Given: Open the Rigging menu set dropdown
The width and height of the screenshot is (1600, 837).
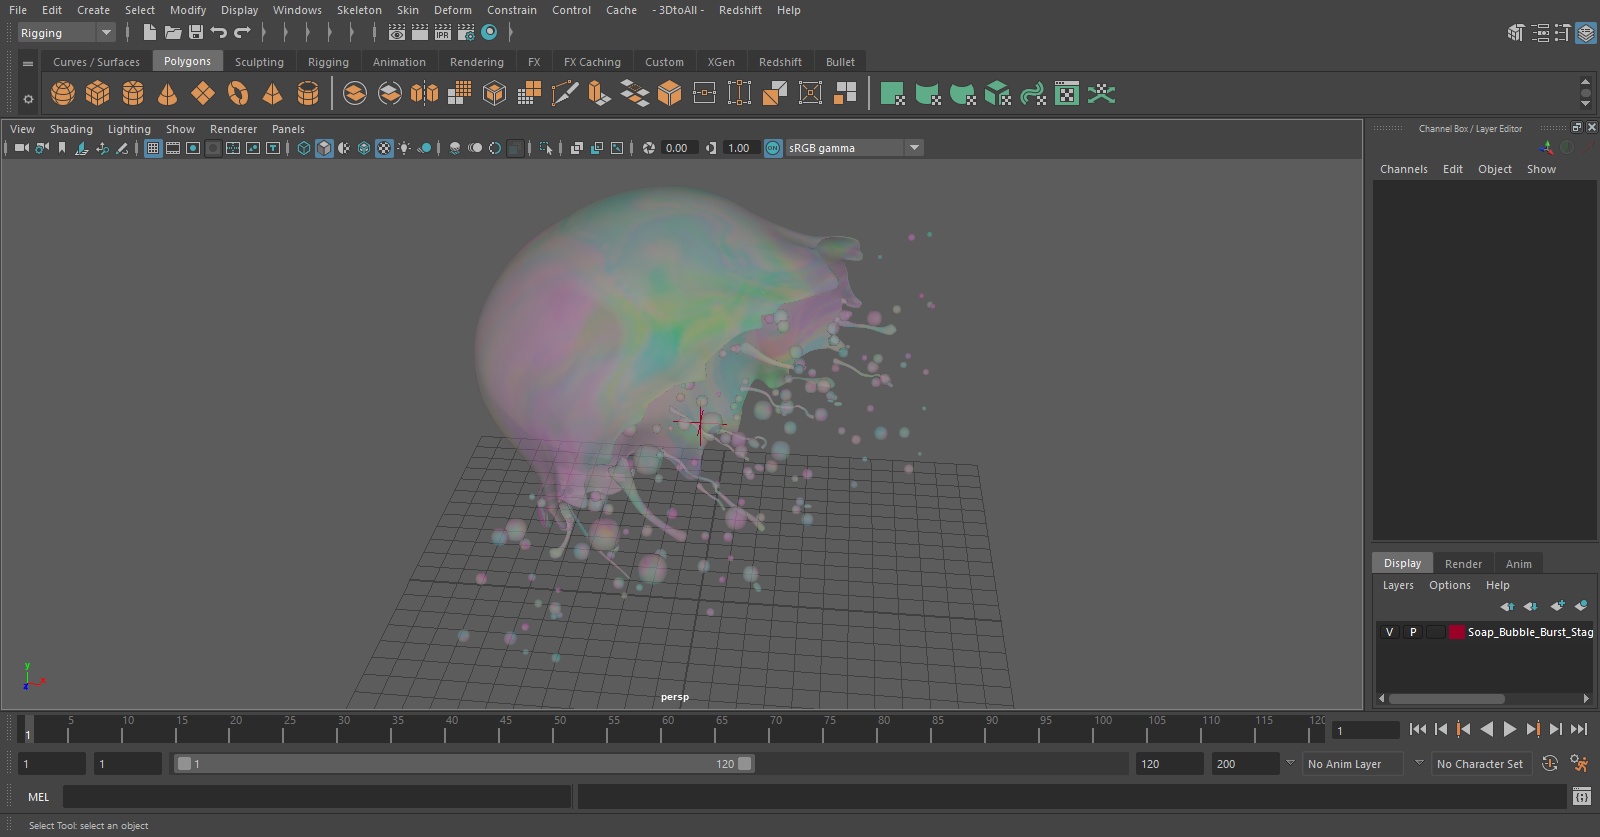Looking at the screenshot, I should (66, 33).
